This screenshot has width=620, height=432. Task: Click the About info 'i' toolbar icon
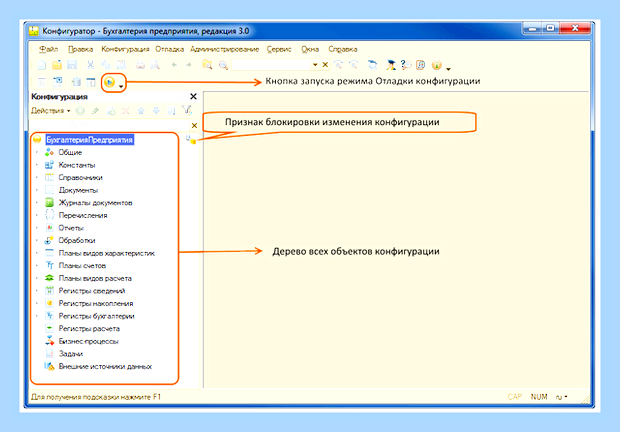point(437,65)
